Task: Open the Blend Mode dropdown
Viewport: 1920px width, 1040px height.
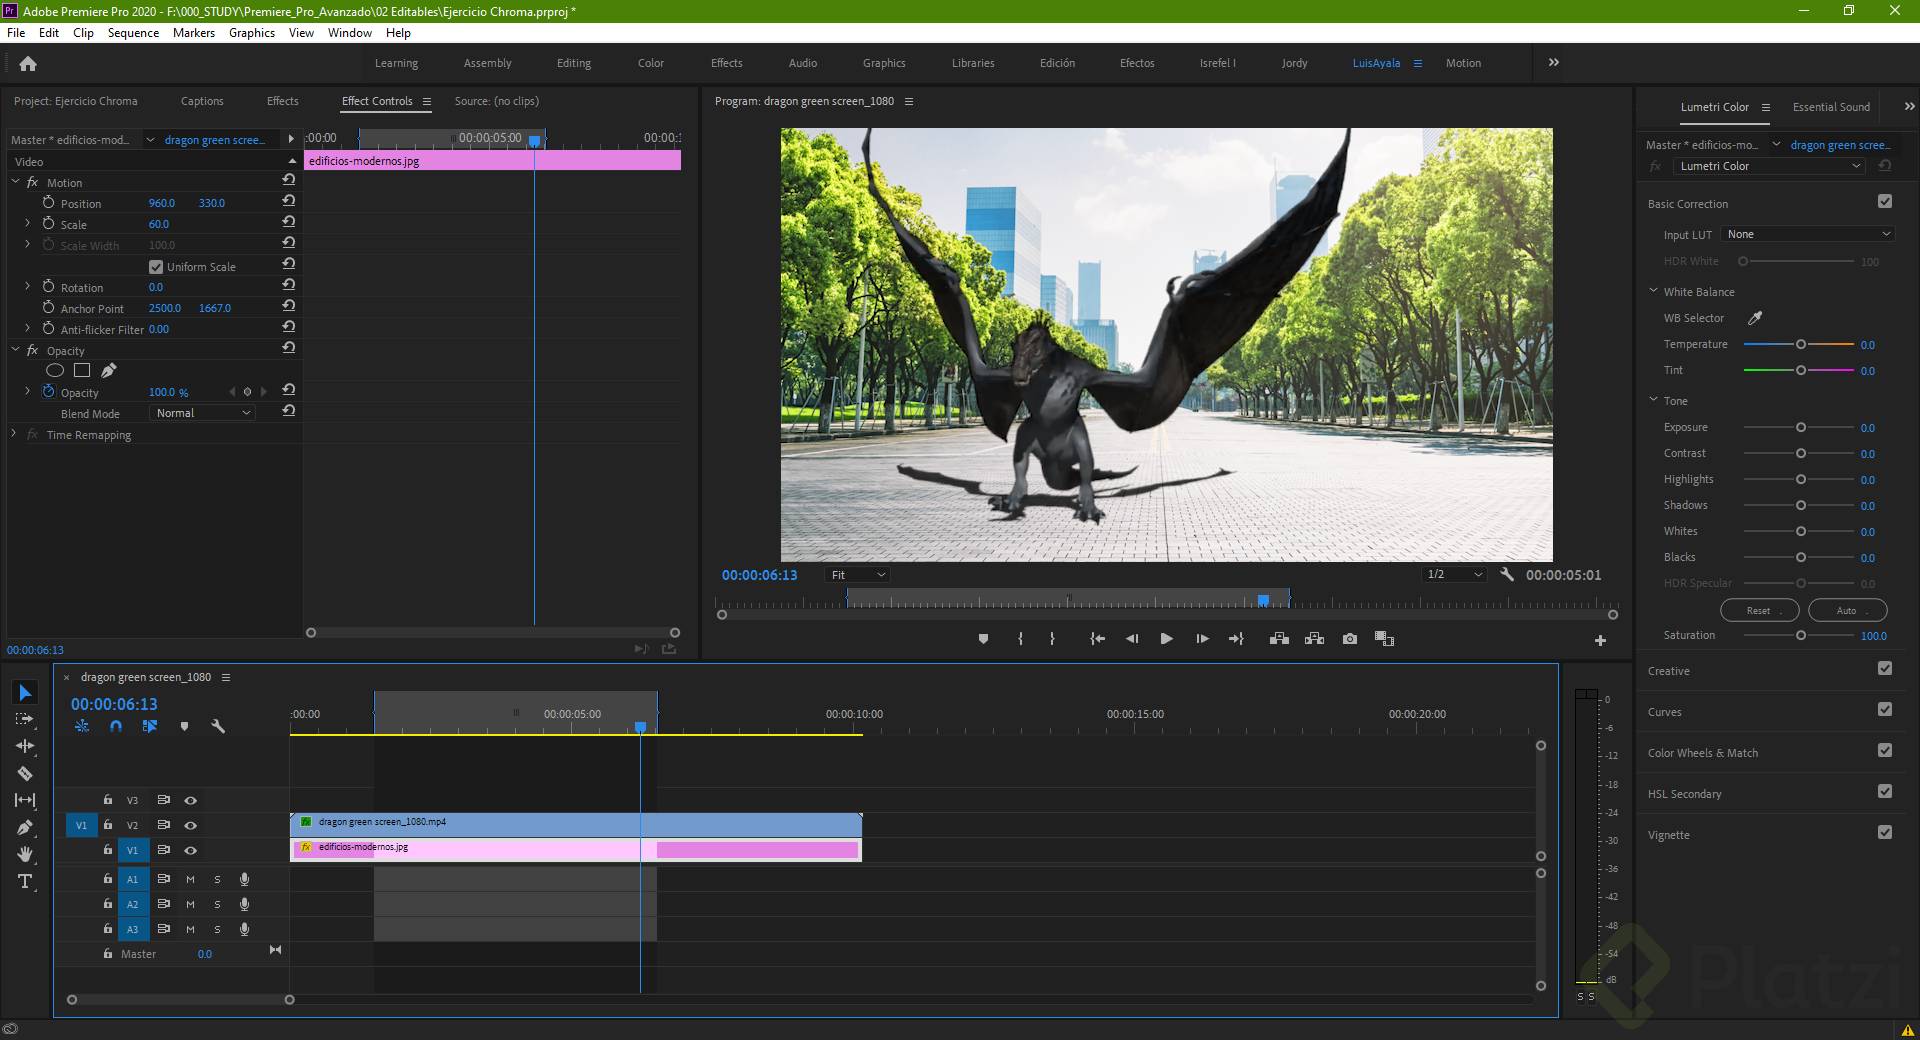Action: (x=203, y=413)
